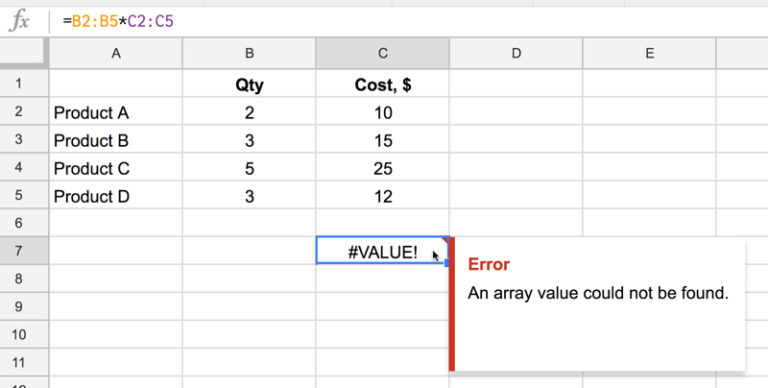The image size is (768, 388).
Task: Click the red error indicator triangle
Action: (445, 240)
